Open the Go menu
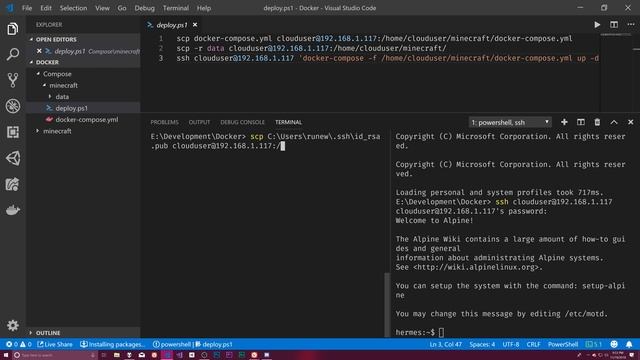640x360 pixels. 122,8
